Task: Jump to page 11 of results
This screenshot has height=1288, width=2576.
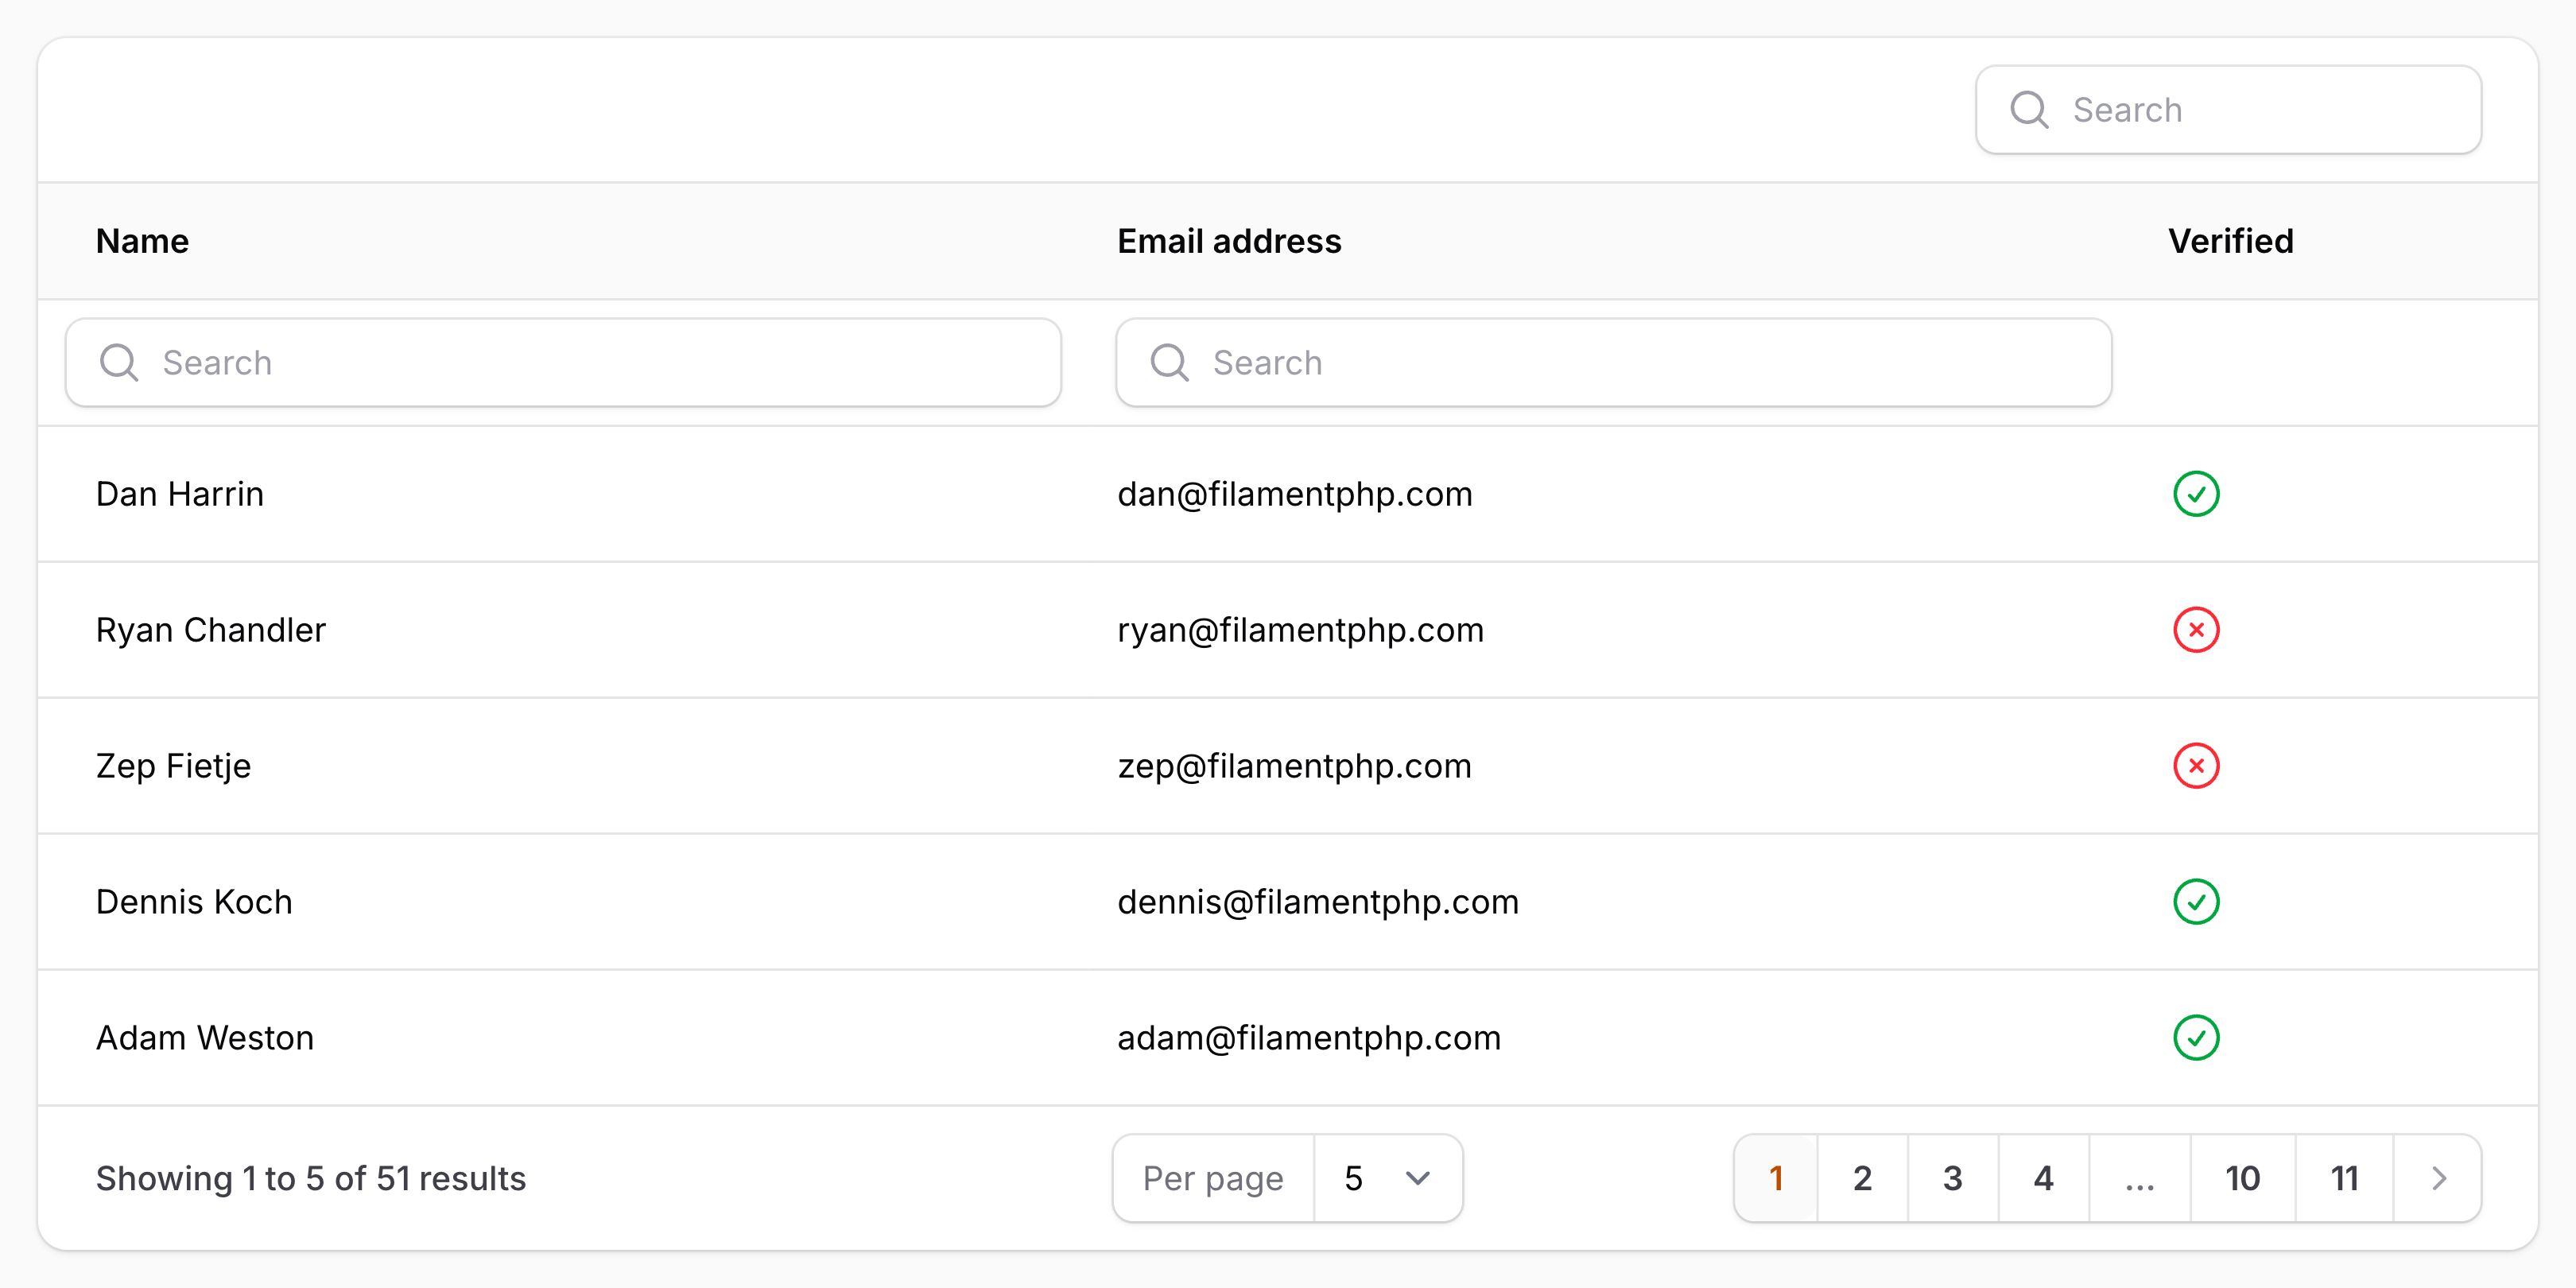Action: tap(2344, 1178)
